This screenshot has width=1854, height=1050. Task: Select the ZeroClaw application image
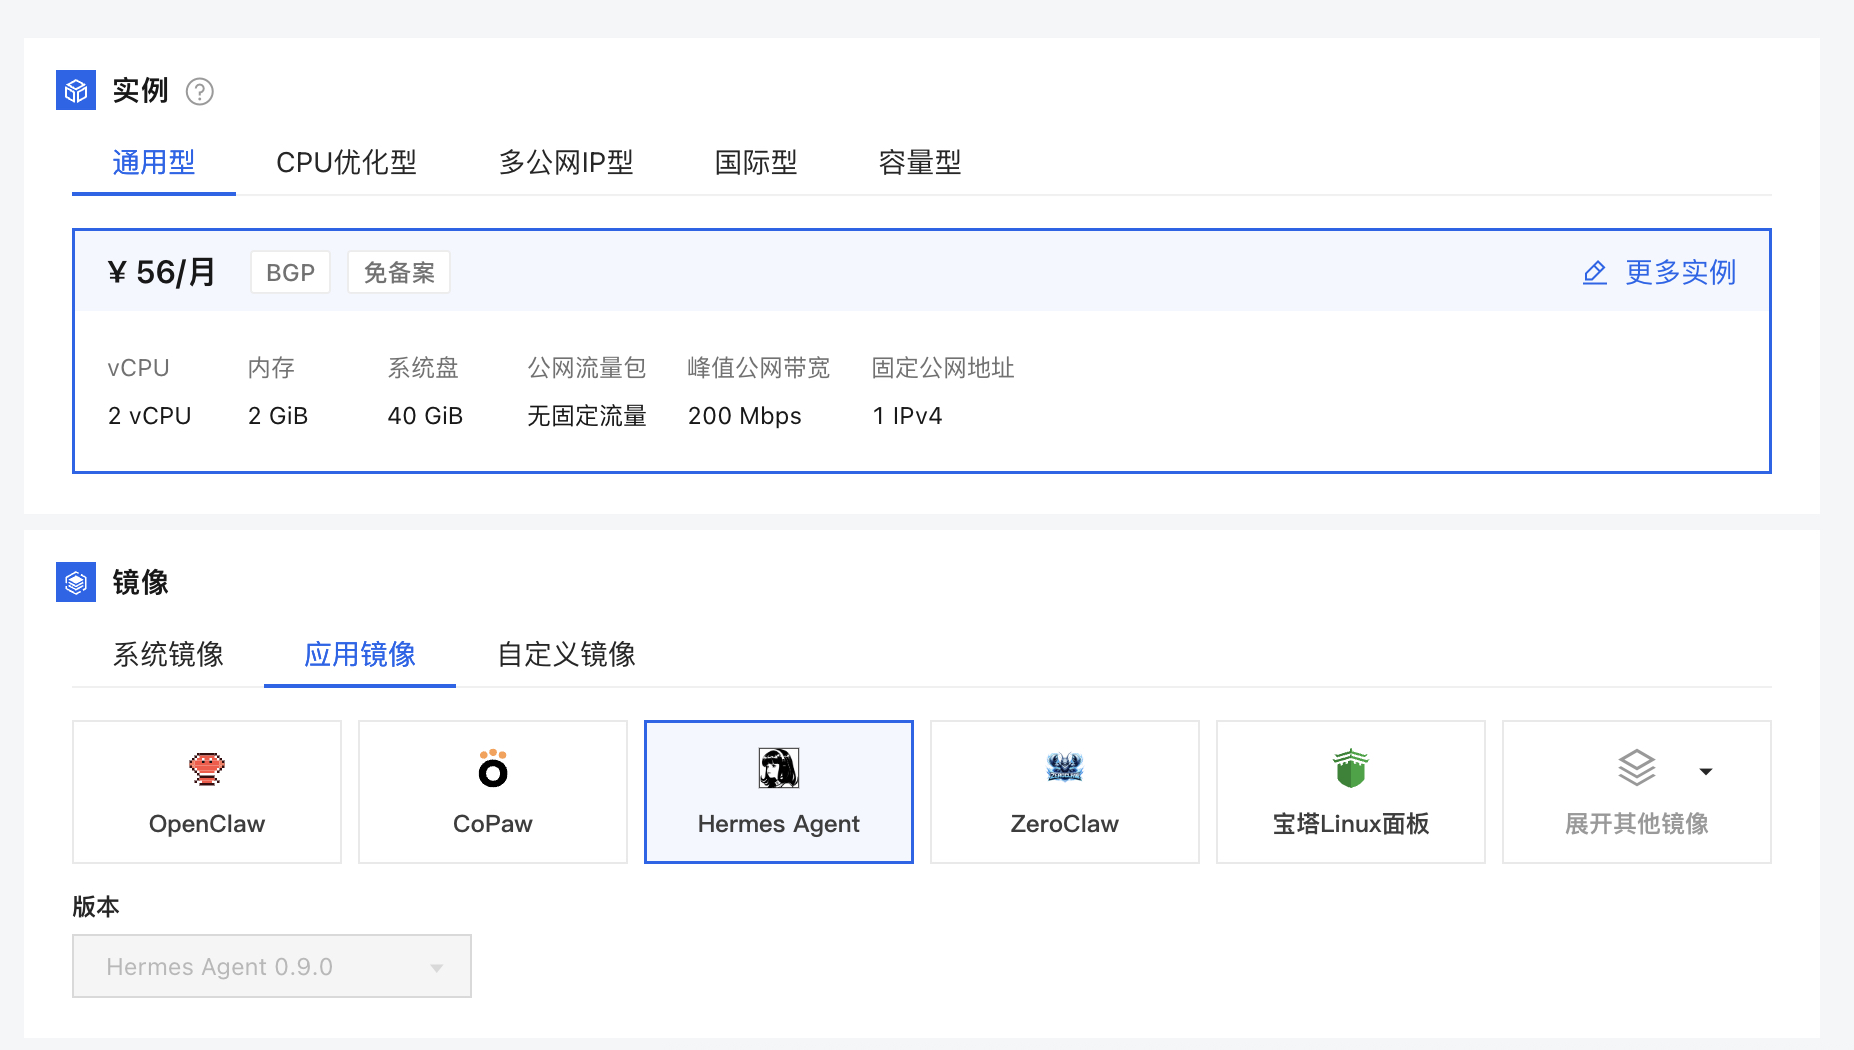click(x=1064, y=792)
